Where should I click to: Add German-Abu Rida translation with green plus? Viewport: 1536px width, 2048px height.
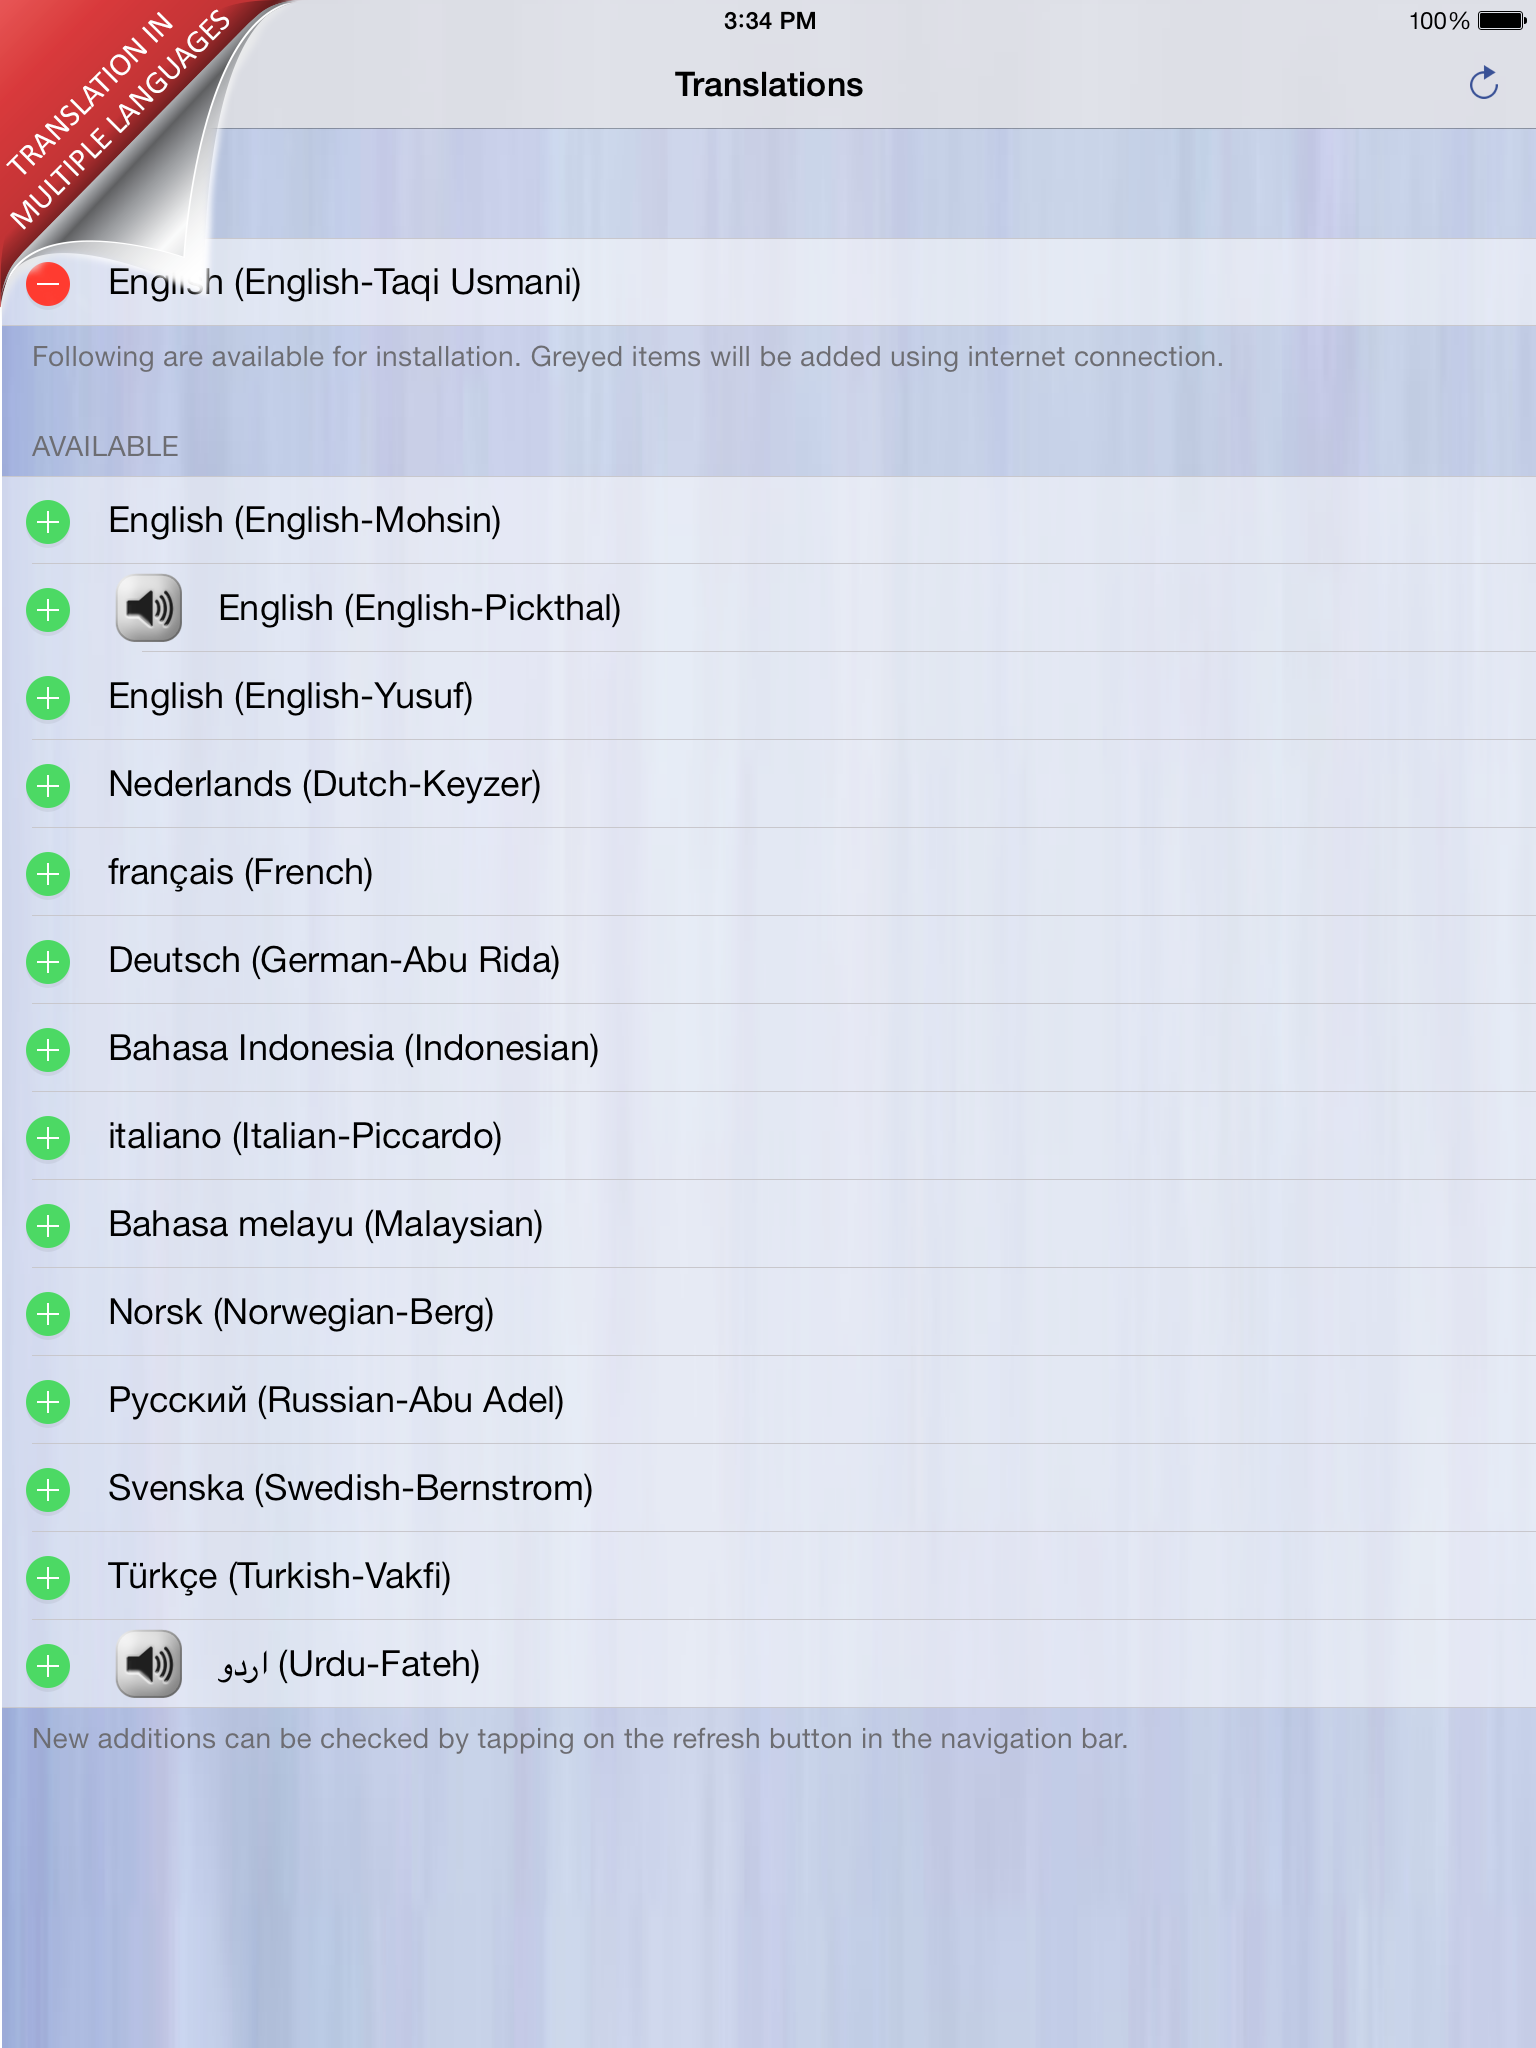[x=48, y=961]
